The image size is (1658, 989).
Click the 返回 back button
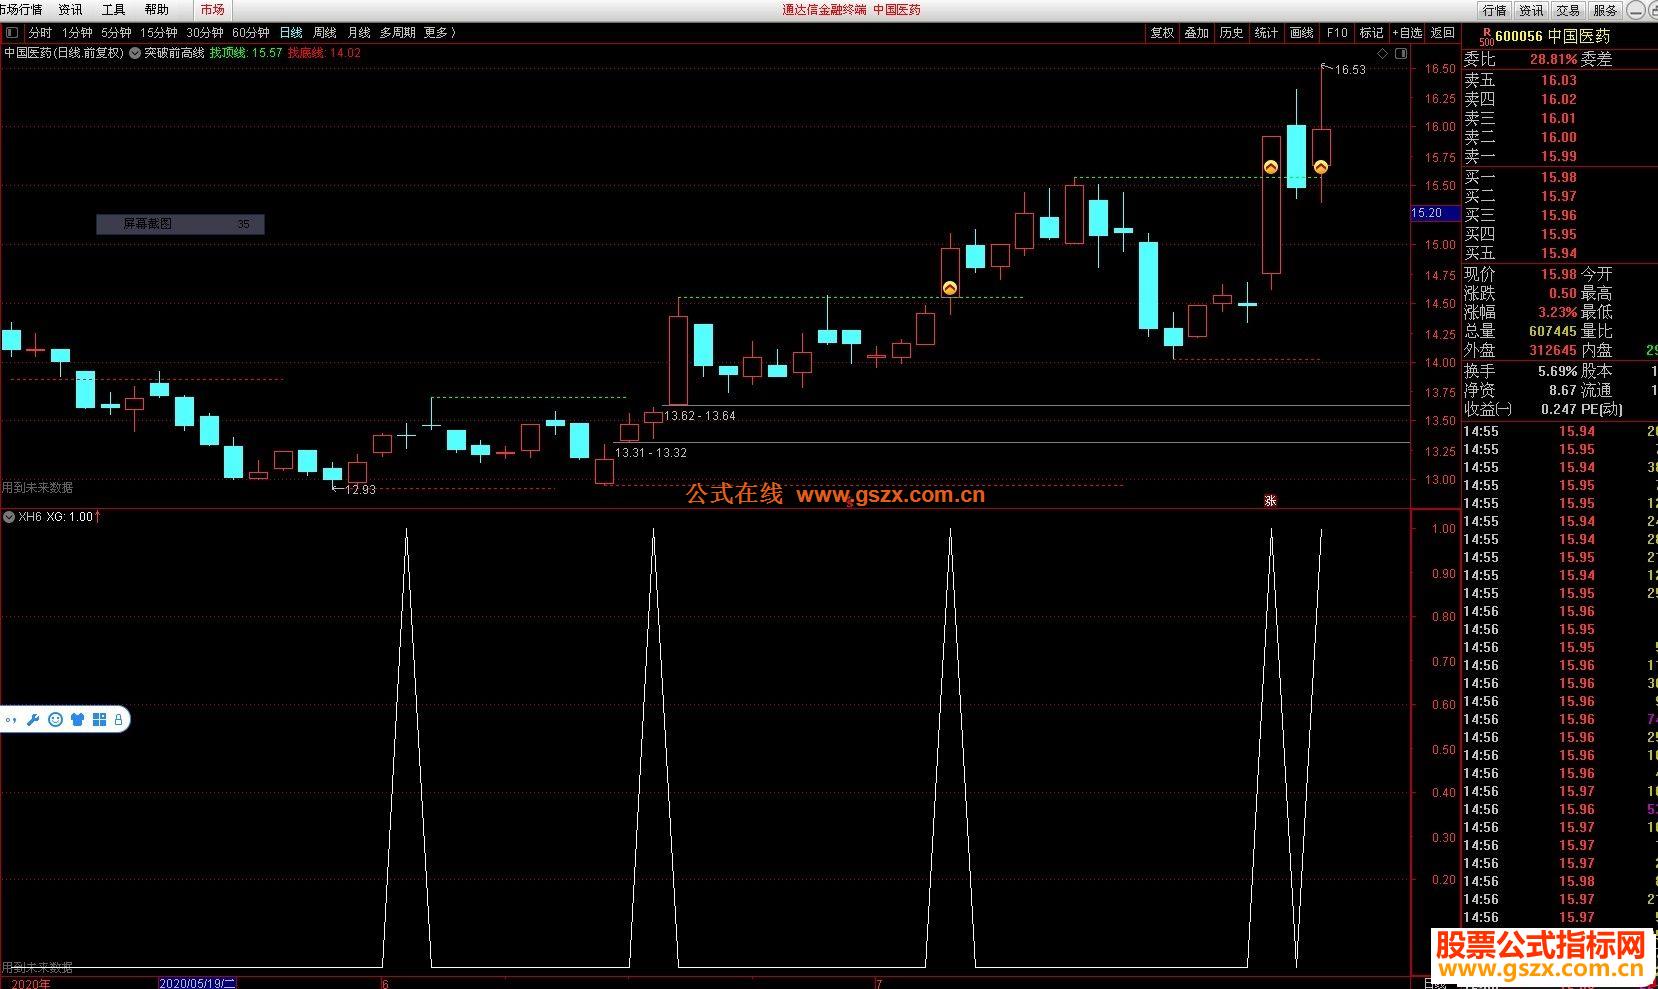coord(1442,33)
